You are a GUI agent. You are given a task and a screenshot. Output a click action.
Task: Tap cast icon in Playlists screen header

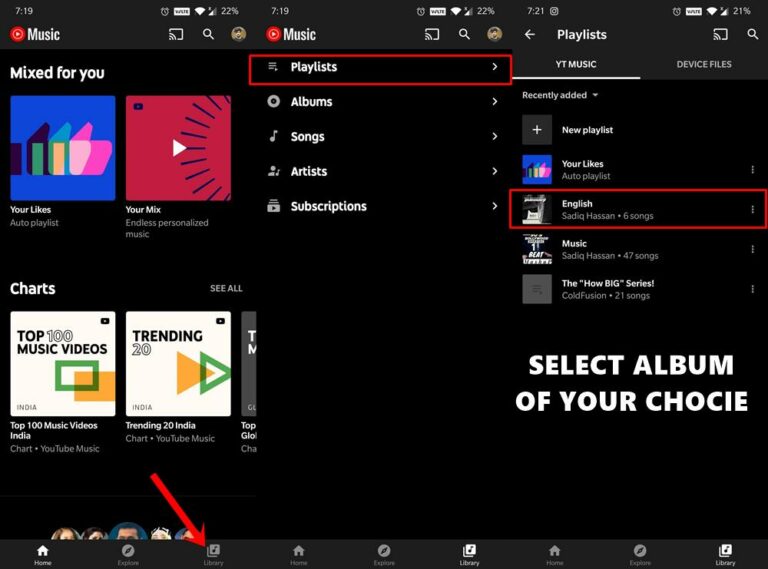click(720, 34)
